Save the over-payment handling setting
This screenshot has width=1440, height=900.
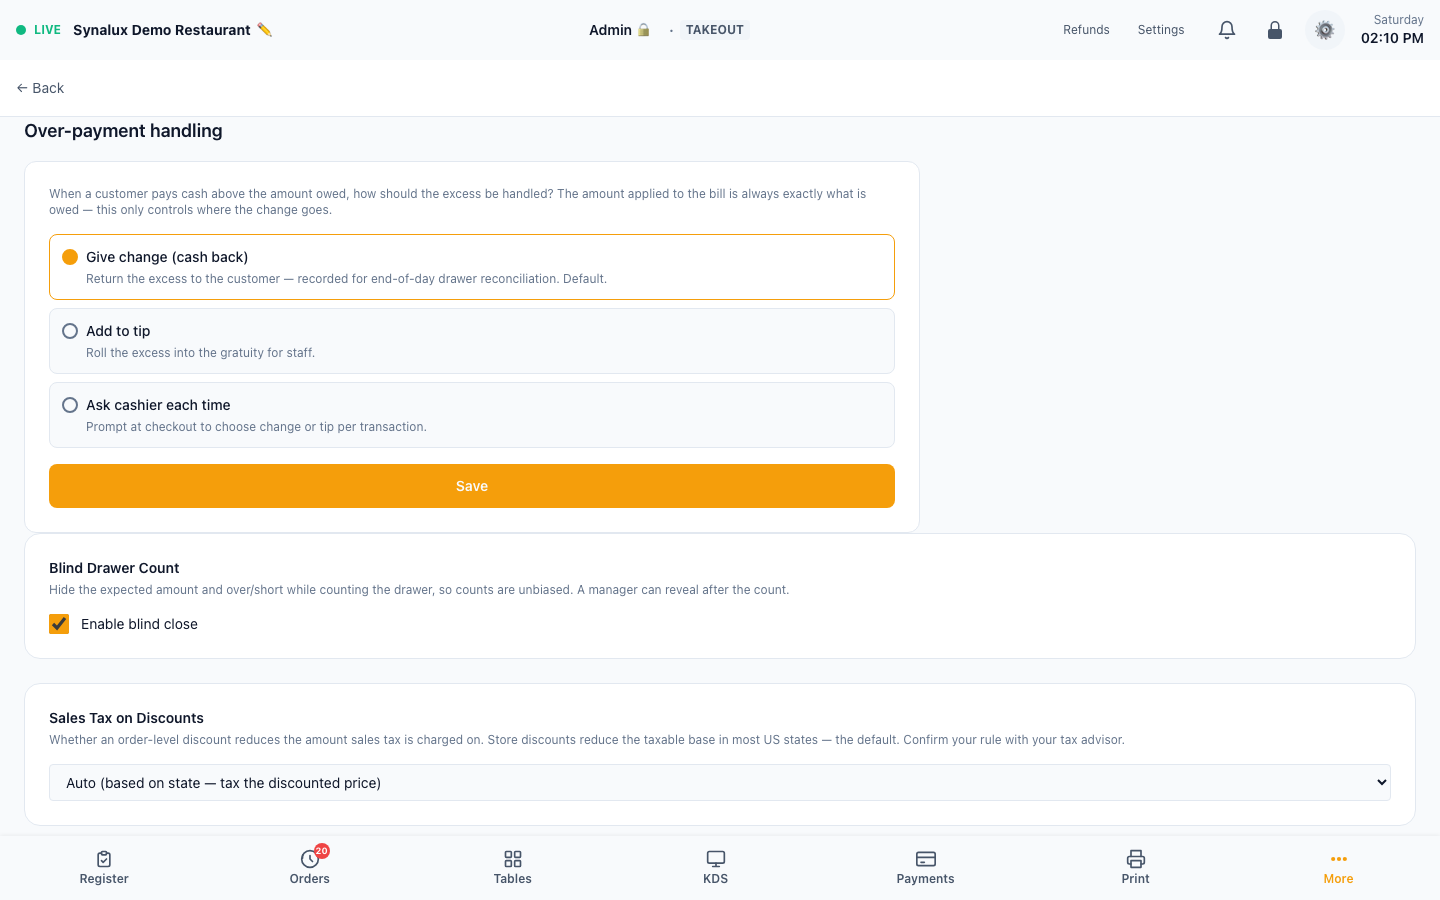coord(472,486)
